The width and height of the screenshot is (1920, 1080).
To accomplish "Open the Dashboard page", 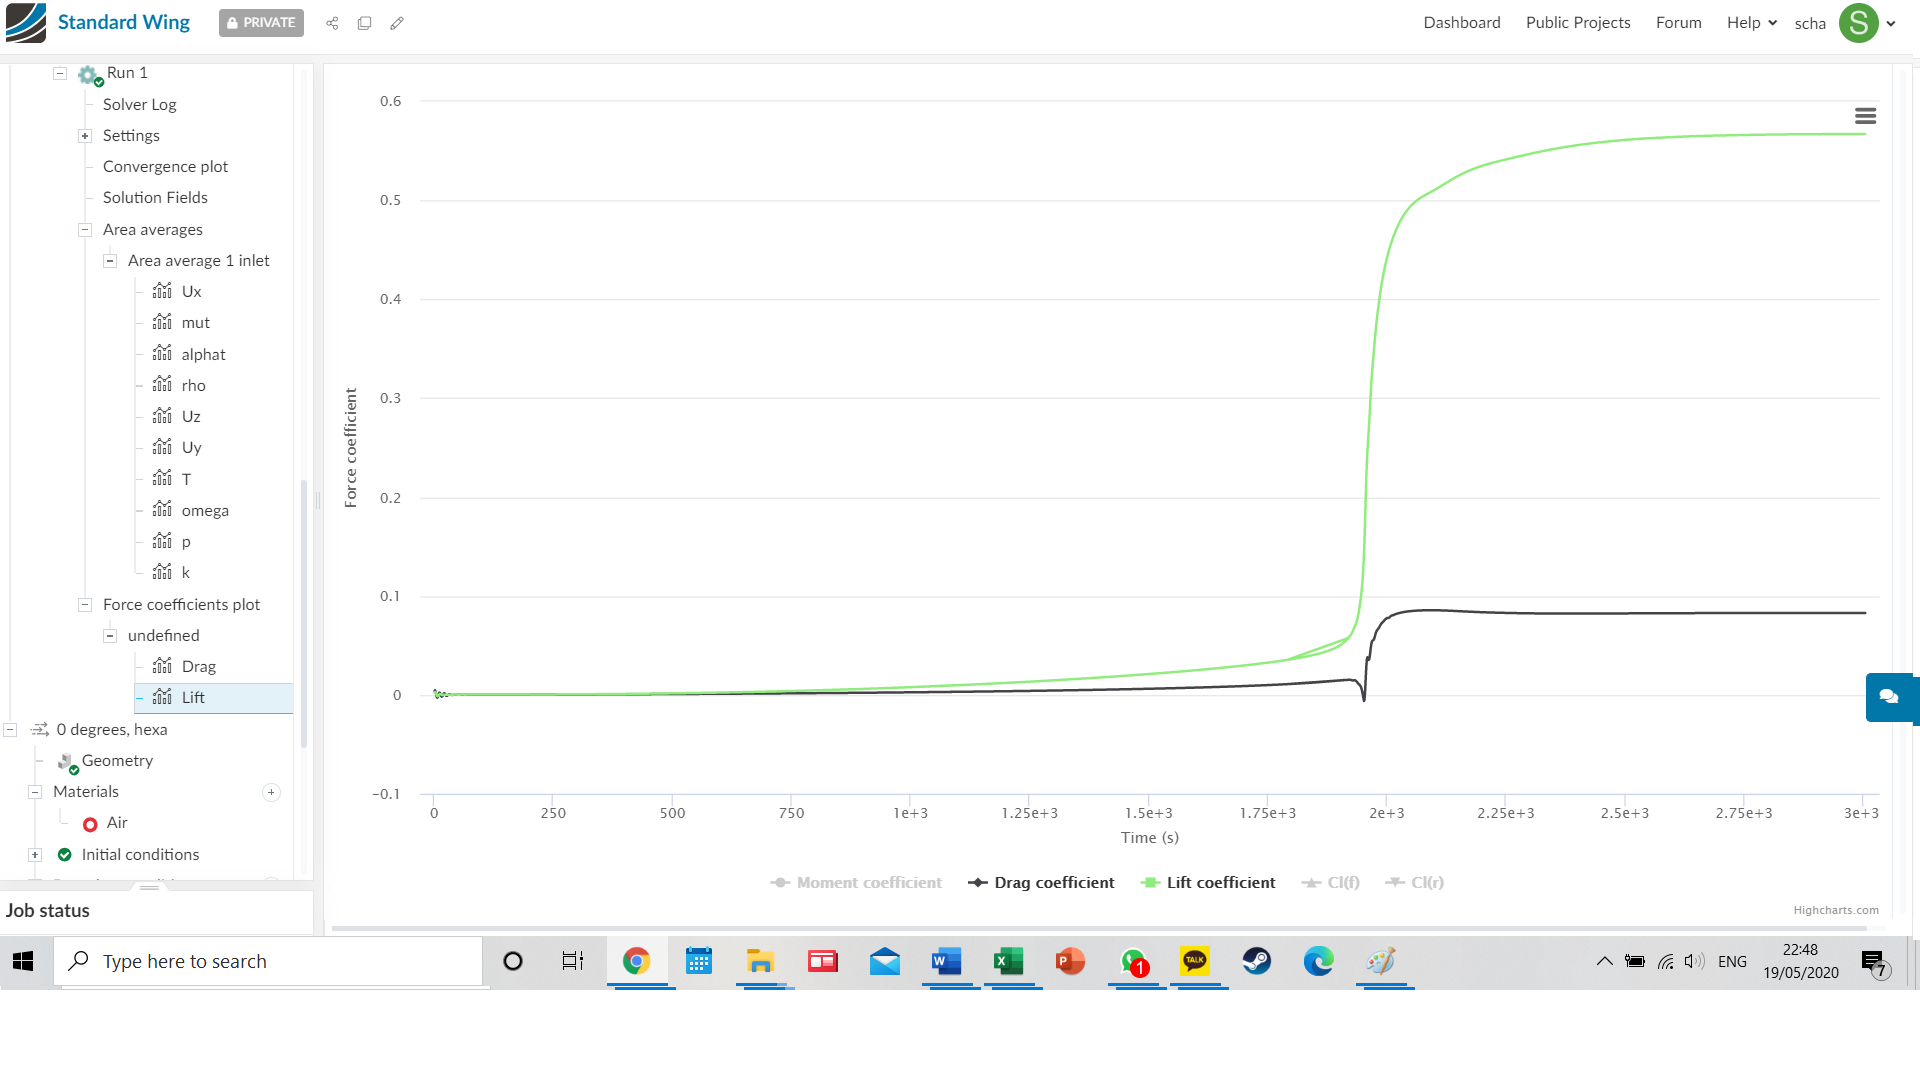I will click(1461, 23).
